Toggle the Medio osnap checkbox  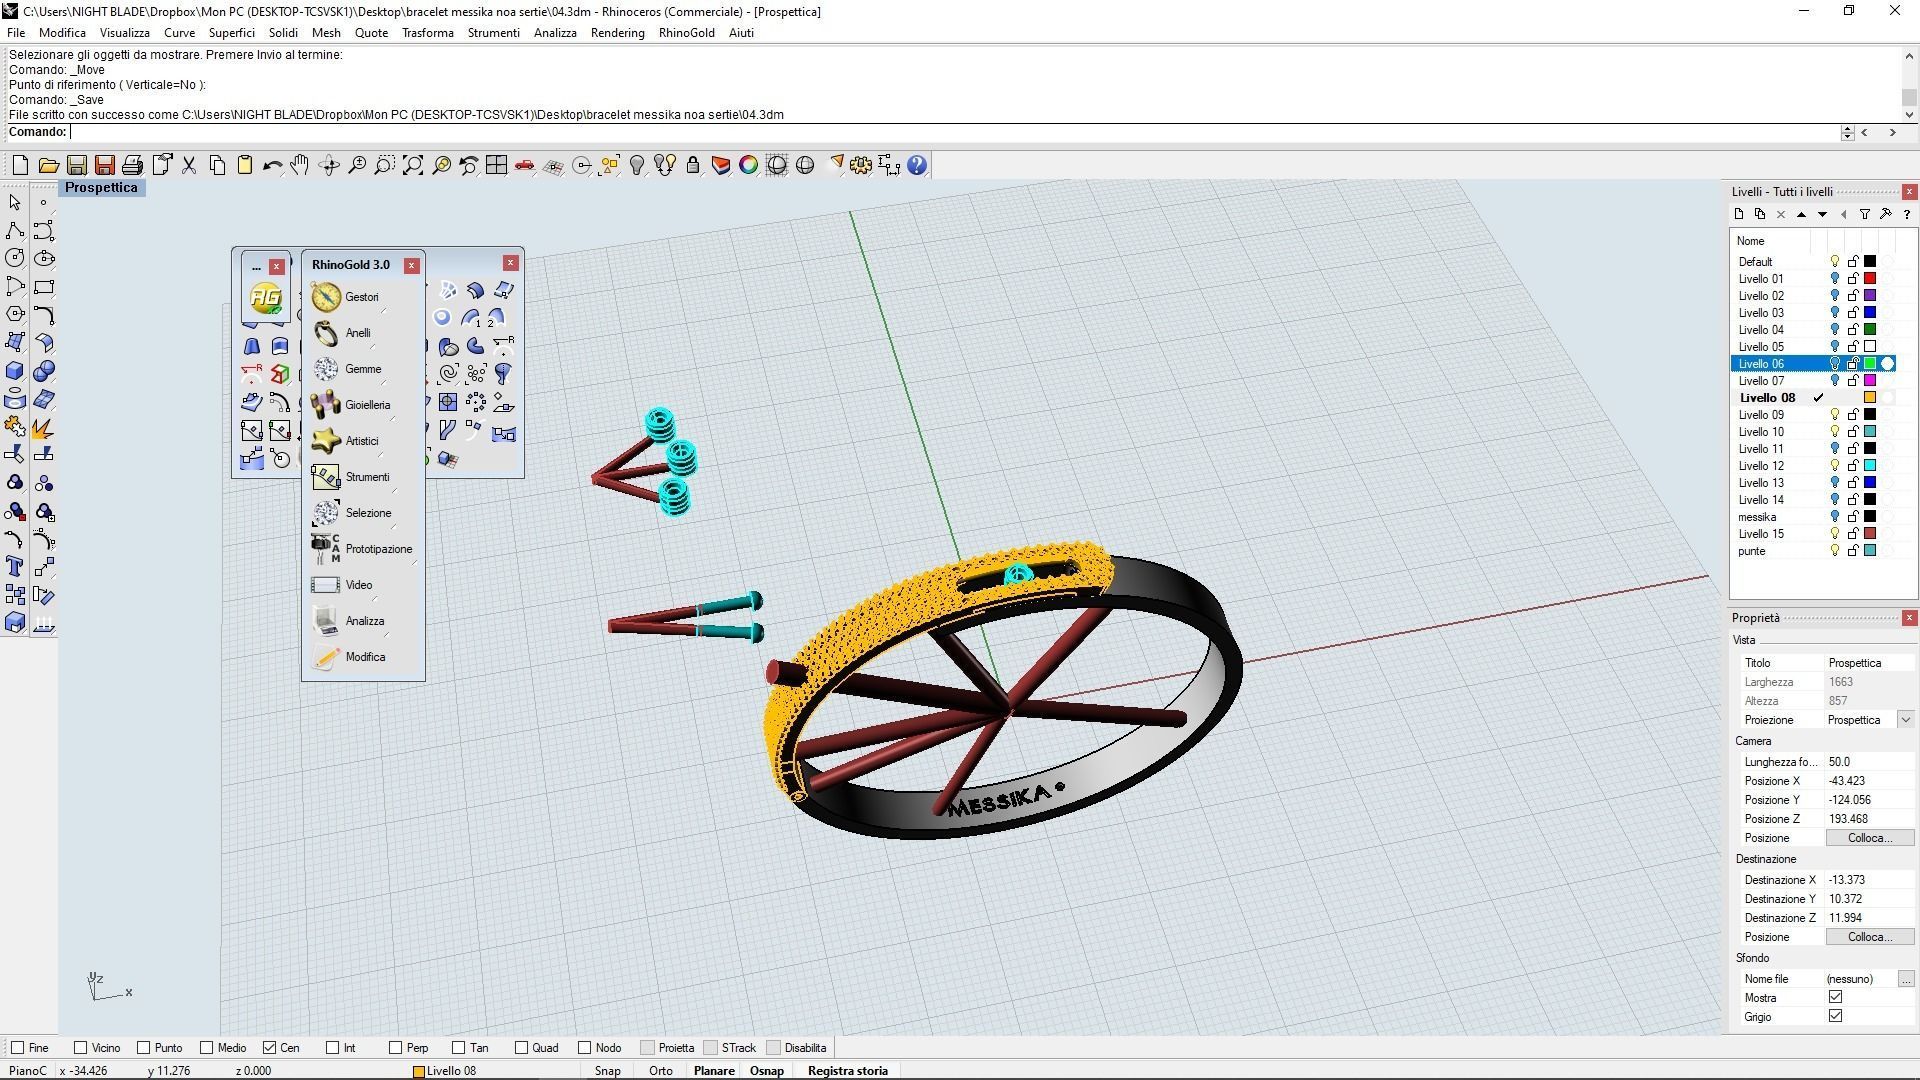pyautogui.click(x=206, y=1048)
